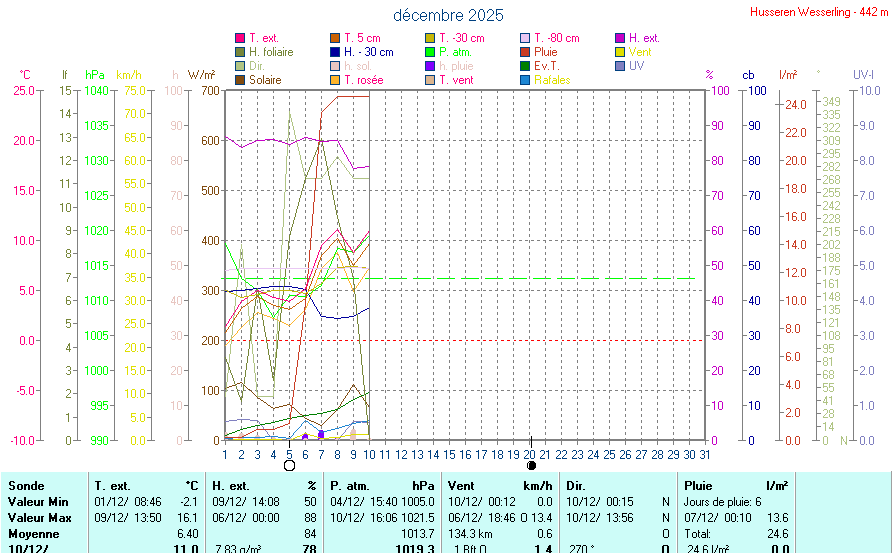Click the T. rosée orange legend swatch

pyautogui.click(x=335, y=80)
